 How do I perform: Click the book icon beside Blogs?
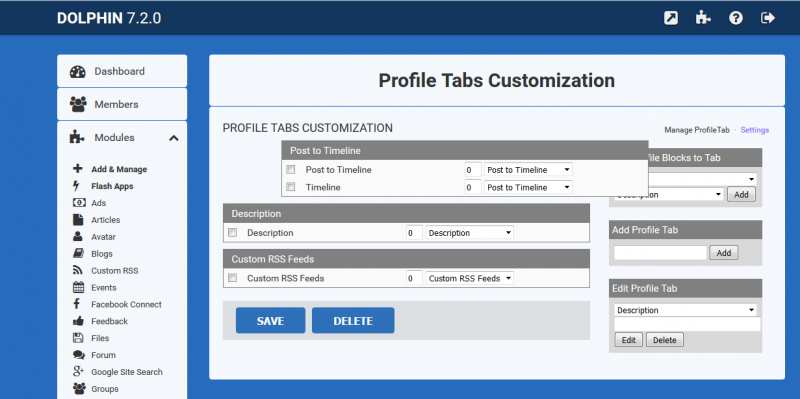click(78, 254)
